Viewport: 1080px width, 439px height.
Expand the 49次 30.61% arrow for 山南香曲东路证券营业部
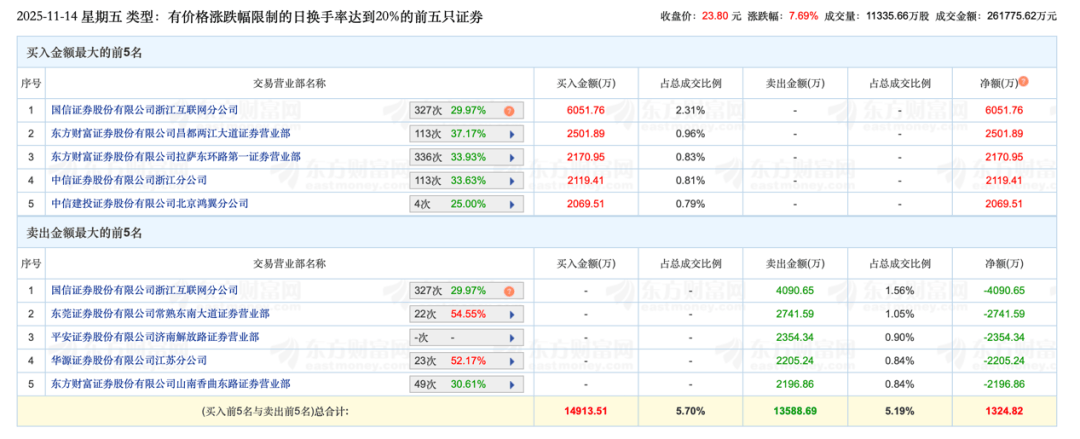tap(512, 385)
